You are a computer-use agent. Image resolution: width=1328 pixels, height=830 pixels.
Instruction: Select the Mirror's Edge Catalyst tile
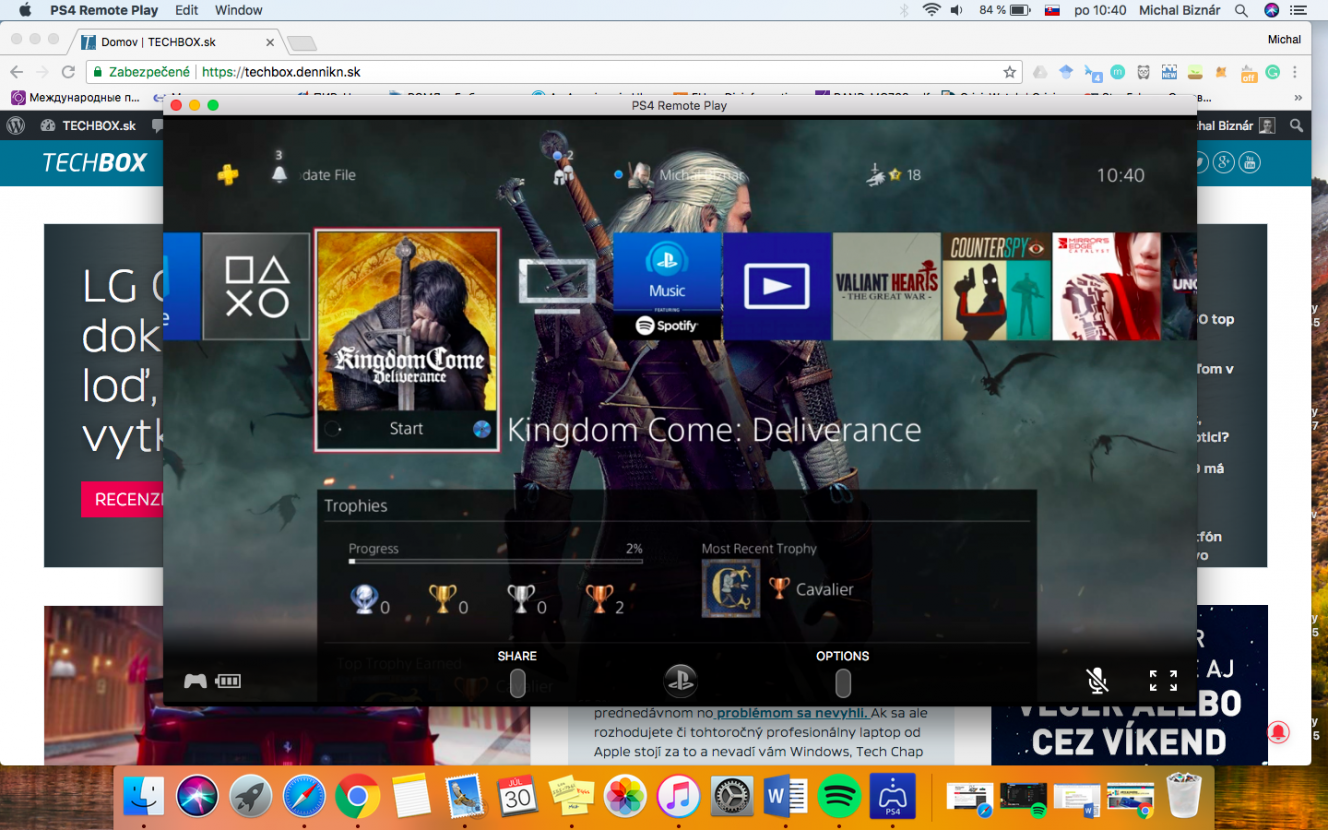pyautogui.click(x=1107, y=286)
